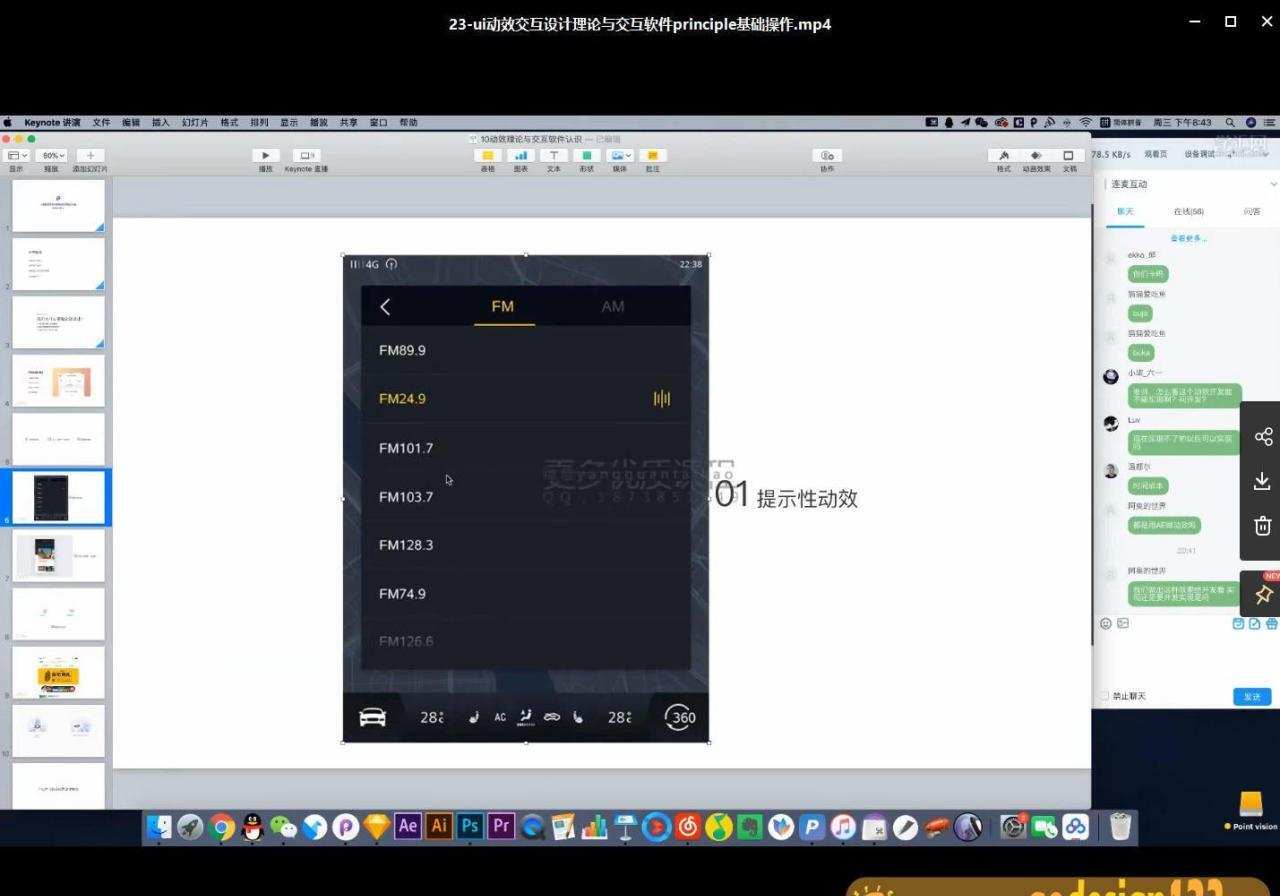
Task: Switch to the AM tab in radio mockup
Action: pyautogui.click(x=613, y=306)
